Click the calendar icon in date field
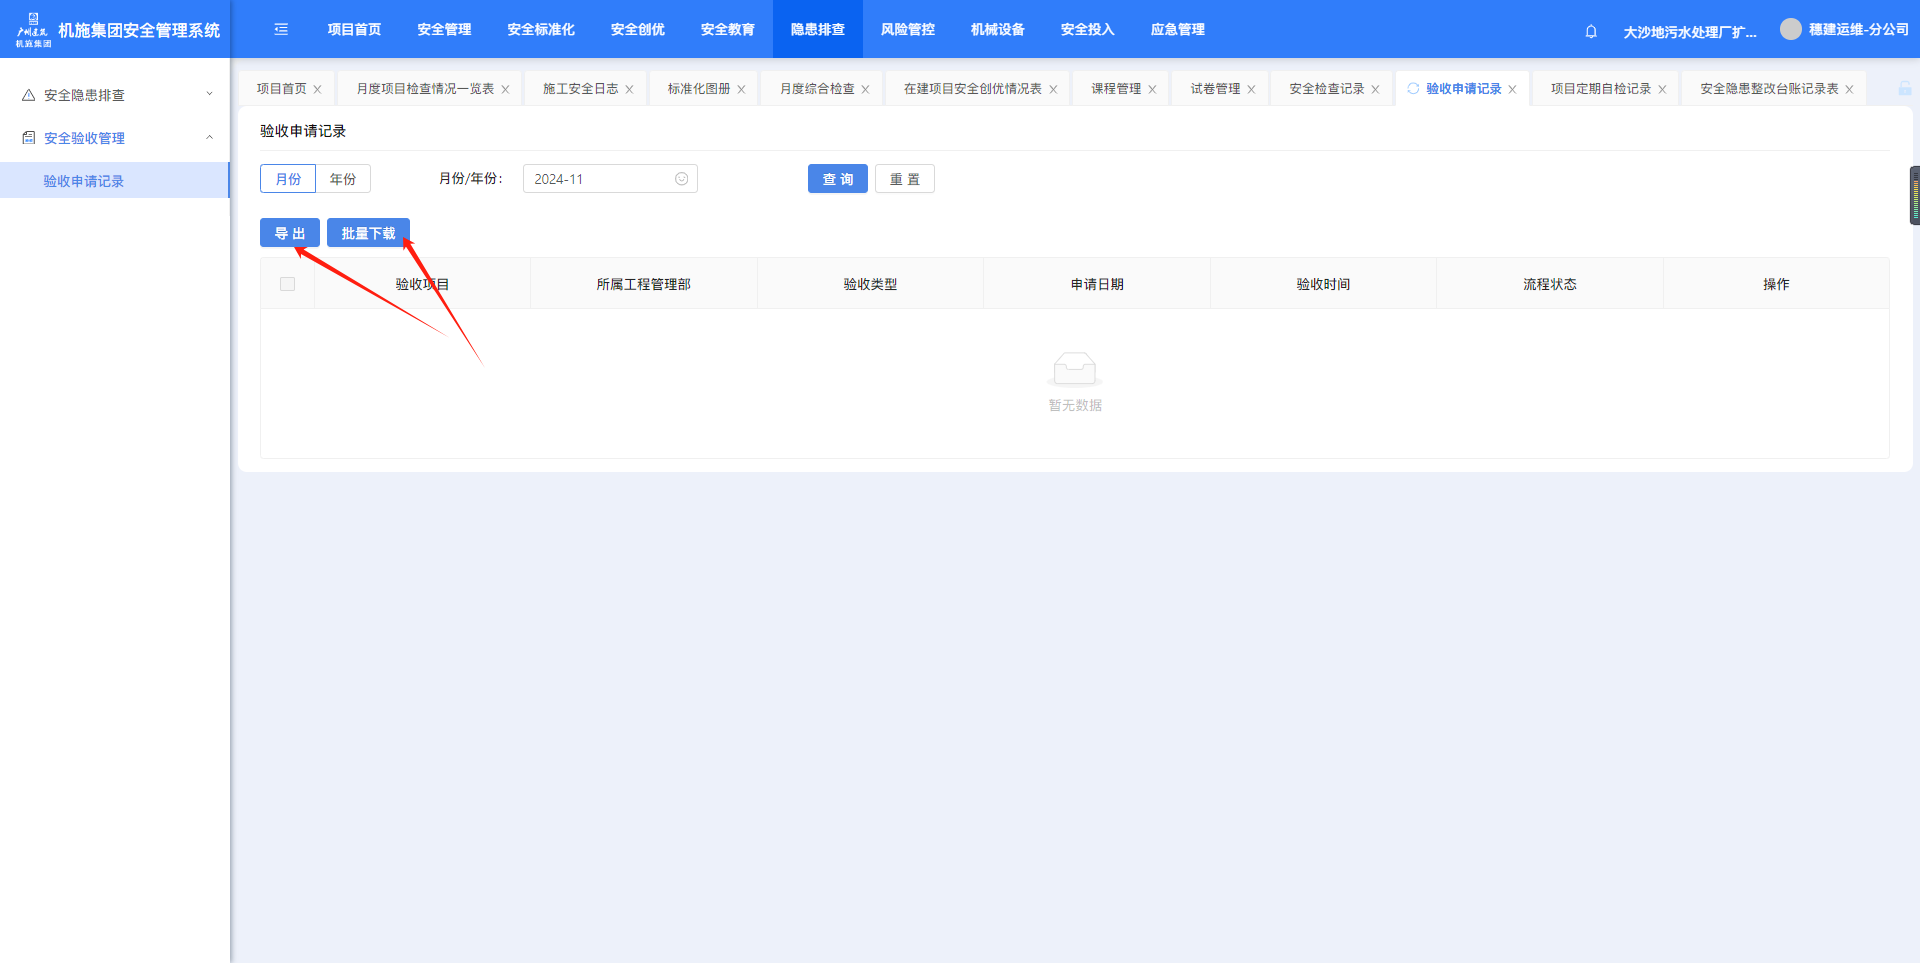 click(x=681, y=179)
